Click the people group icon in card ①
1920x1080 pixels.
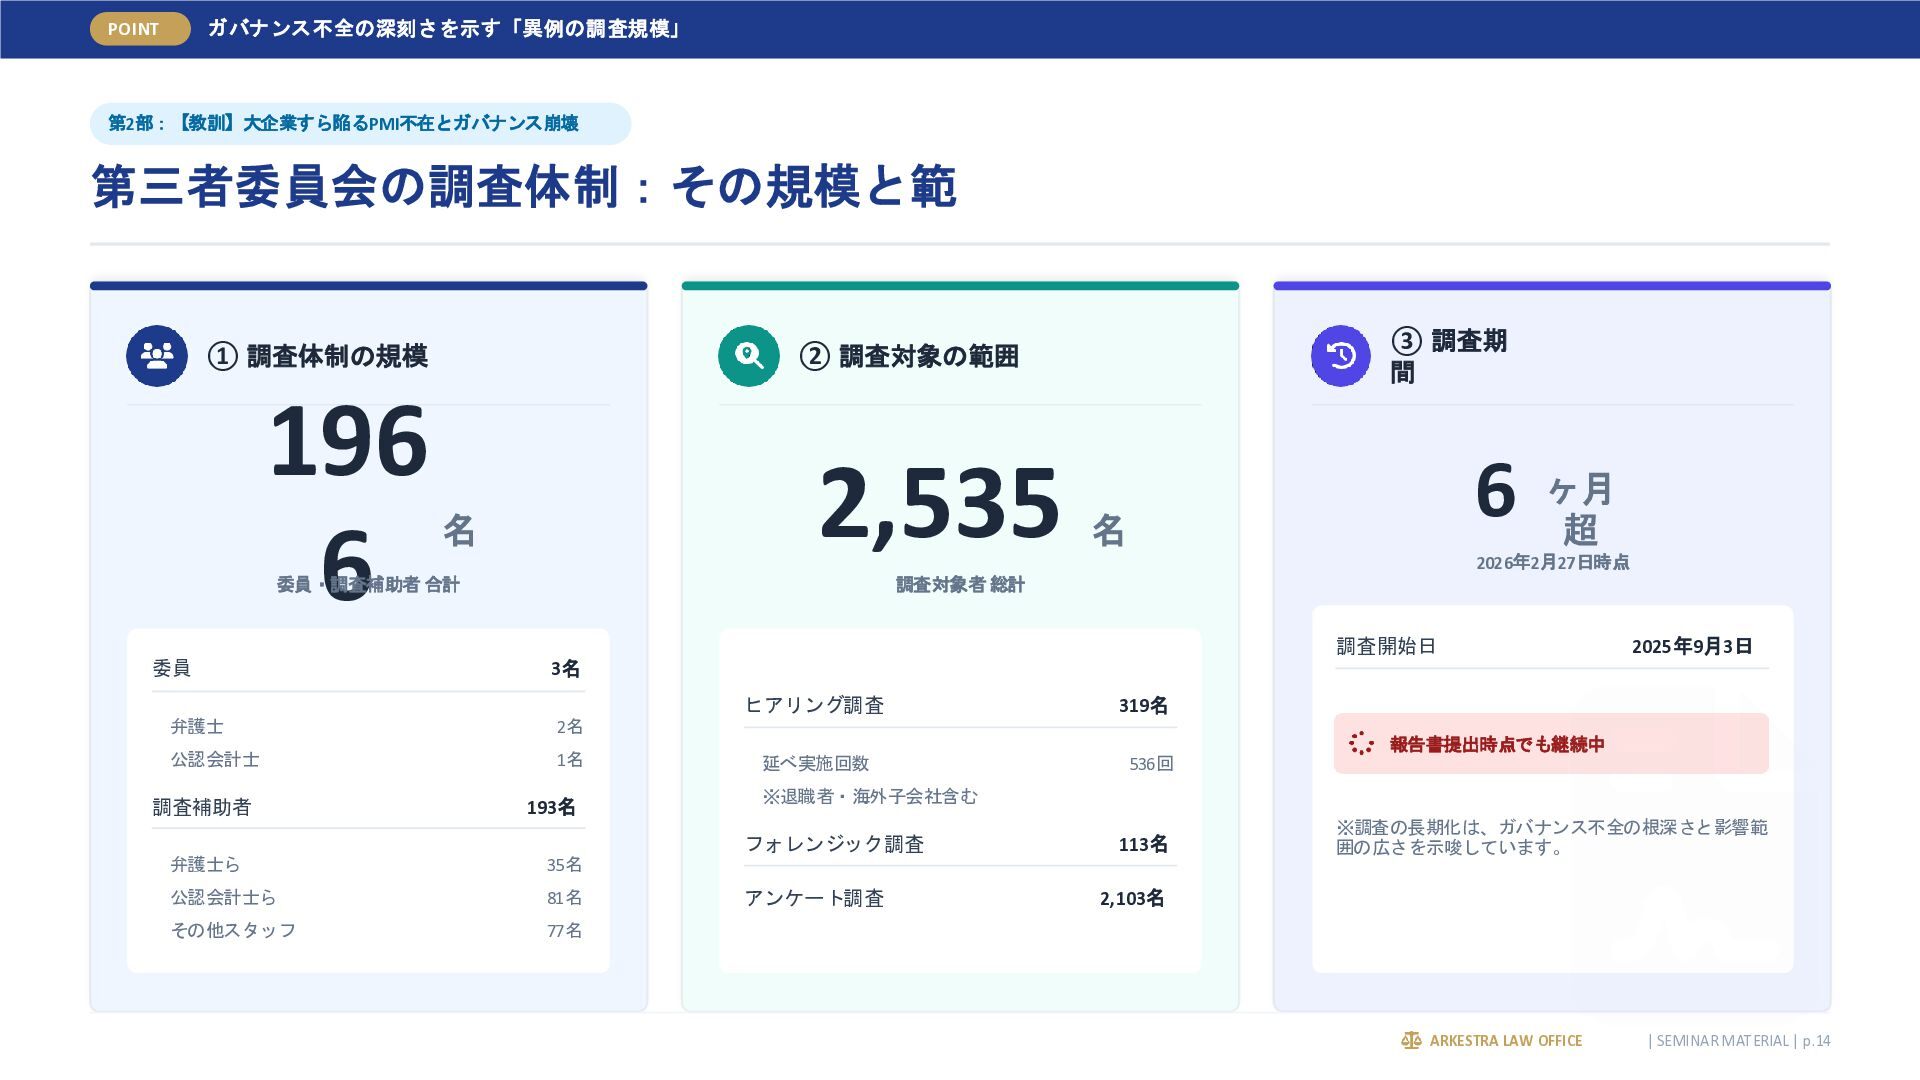(157, 356)
